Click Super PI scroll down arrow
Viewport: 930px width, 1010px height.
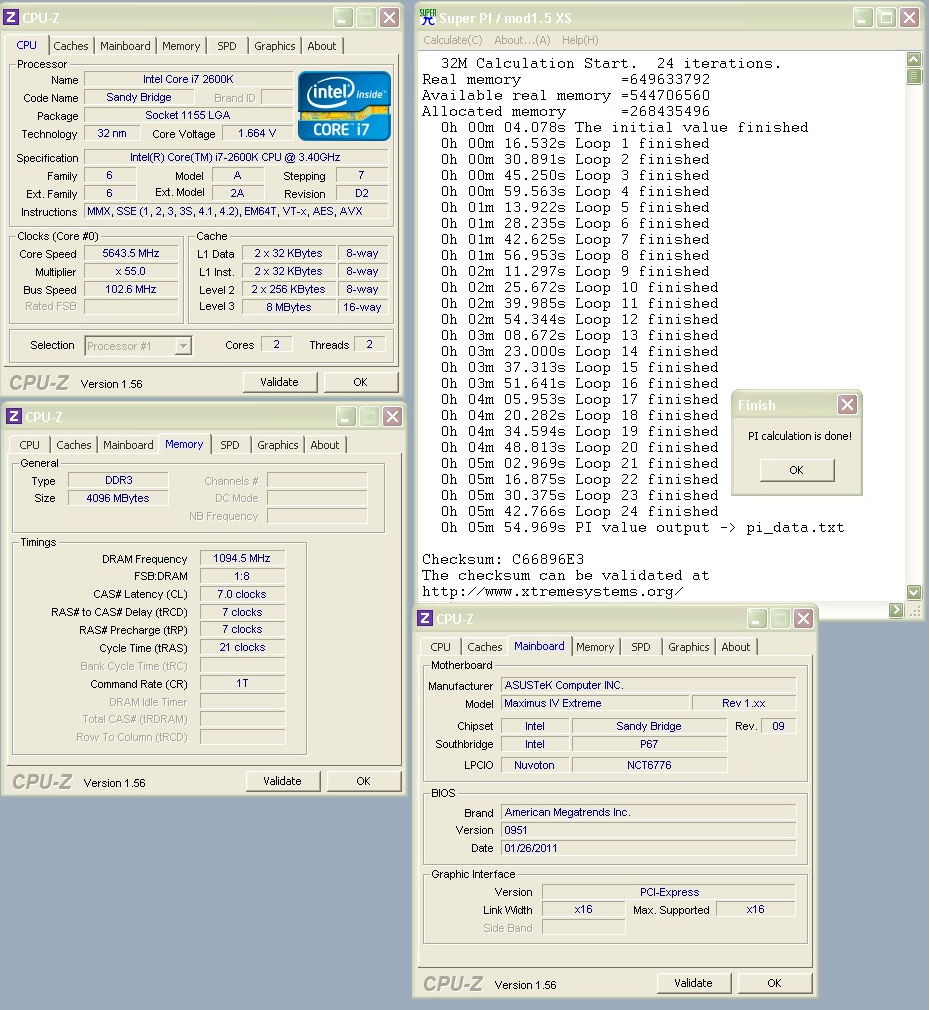[913, 591]
